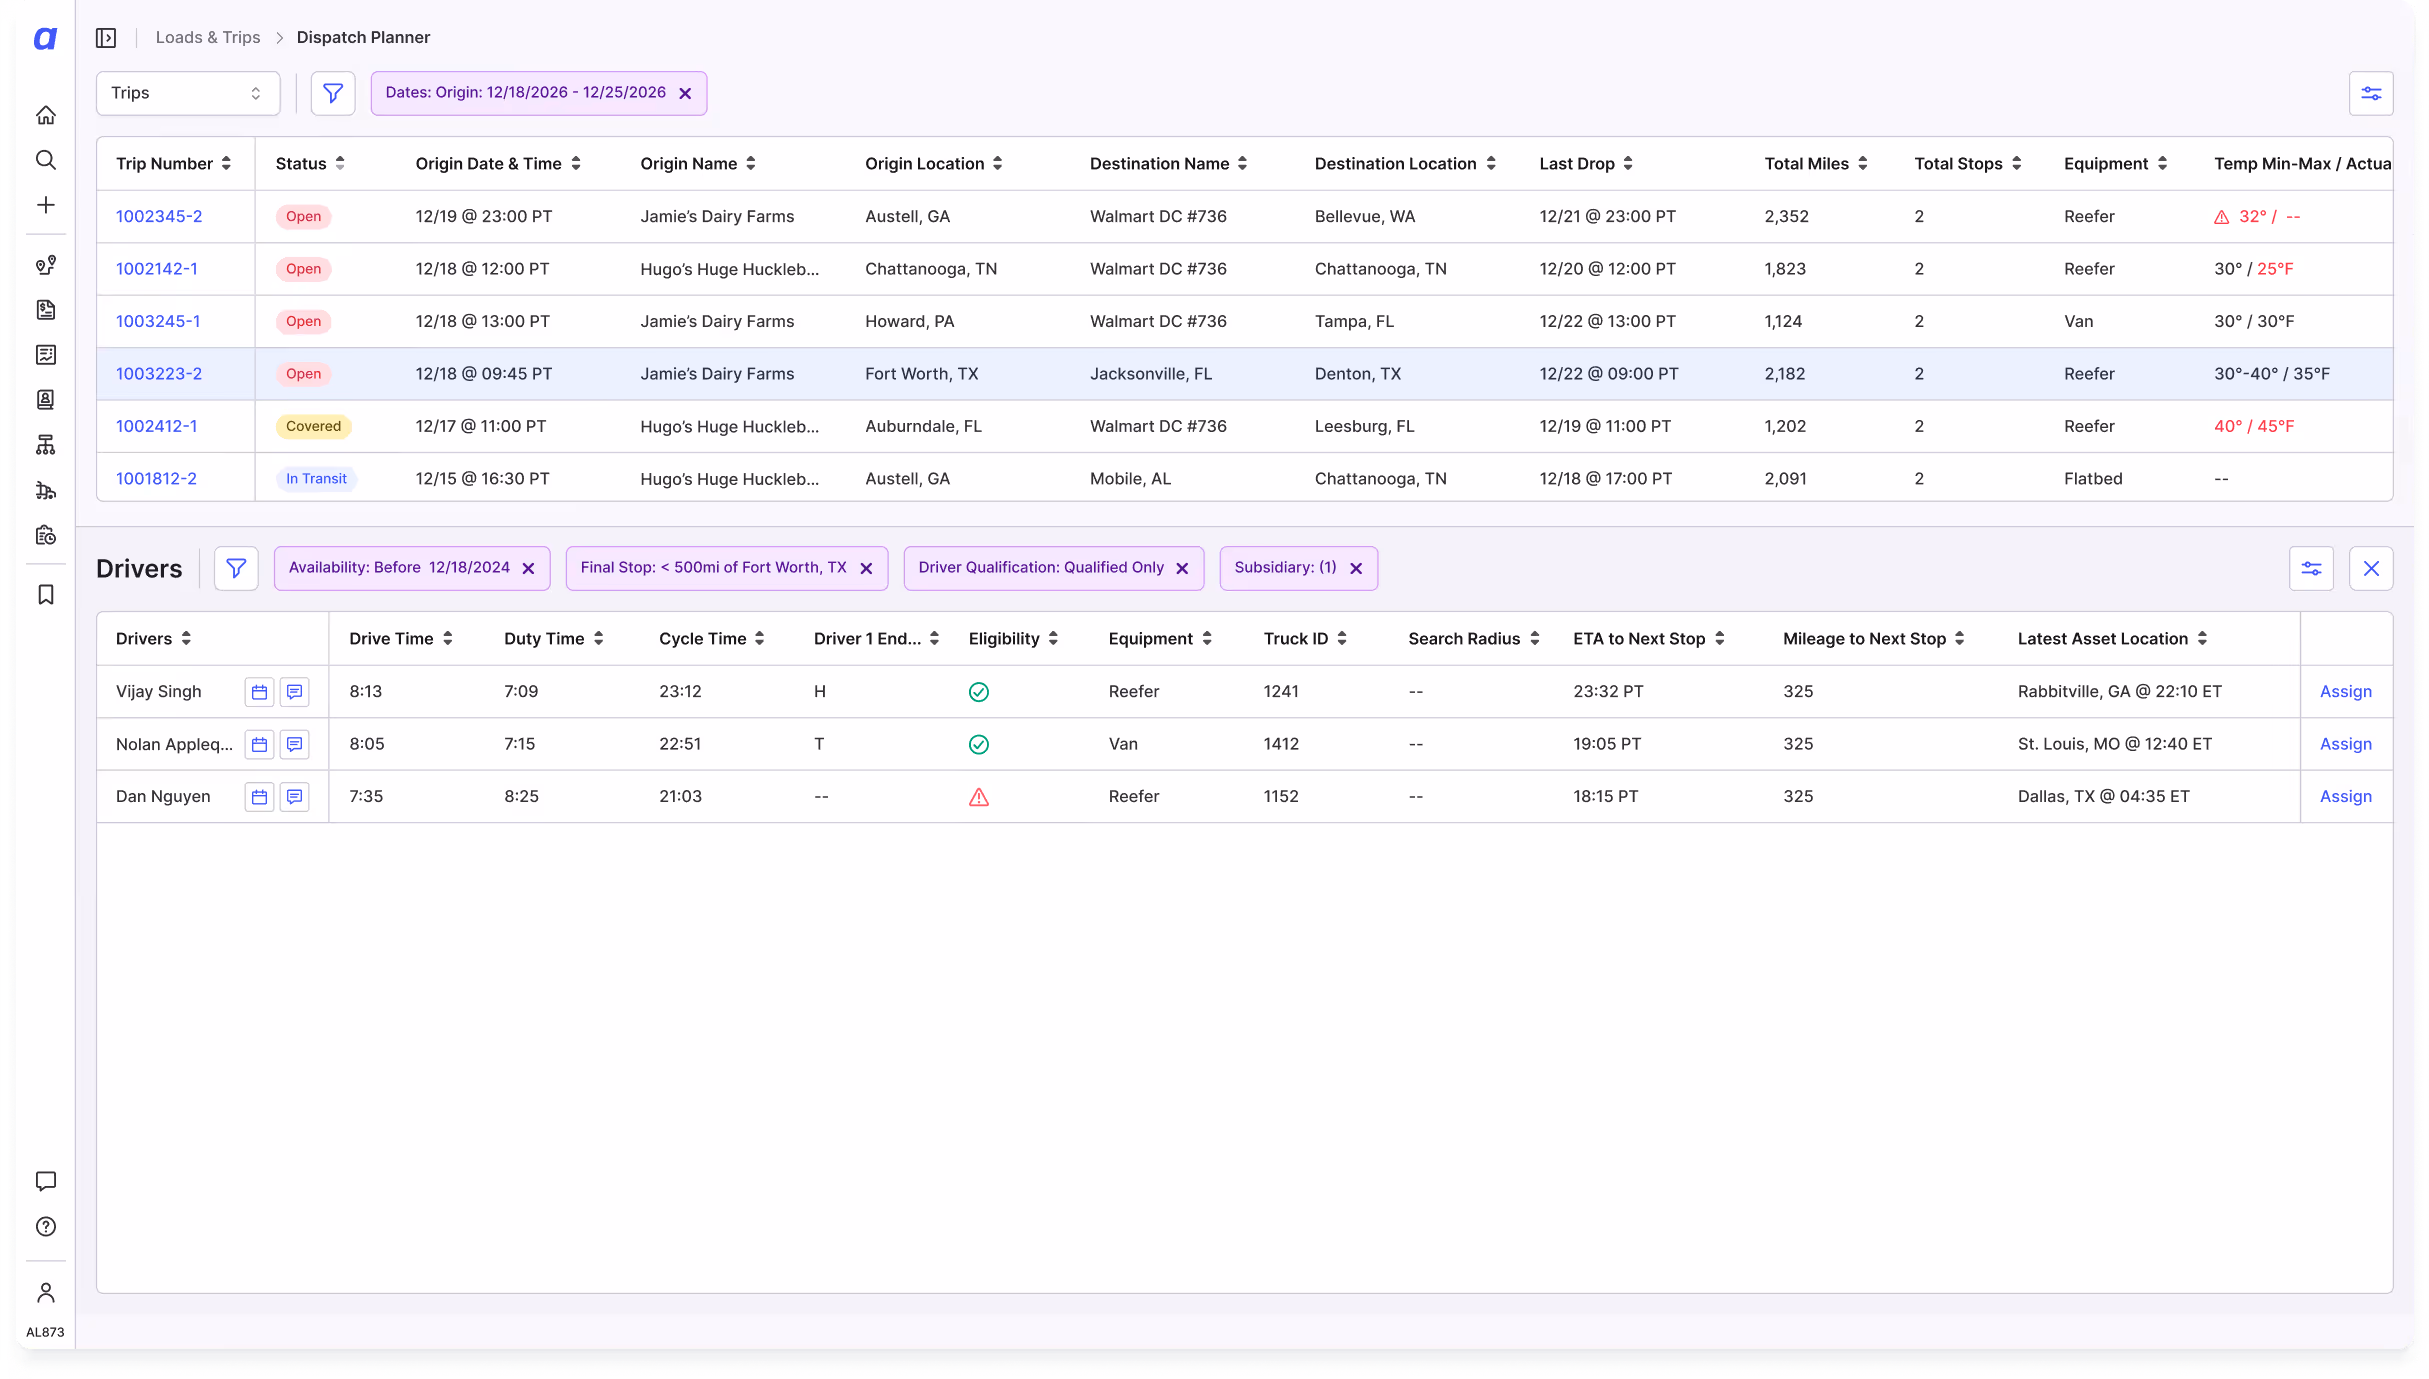The width and height of the screenshot is (2429, 1379).
Task: Go to Loads & Trips breadcrumb
Action: 208,38
